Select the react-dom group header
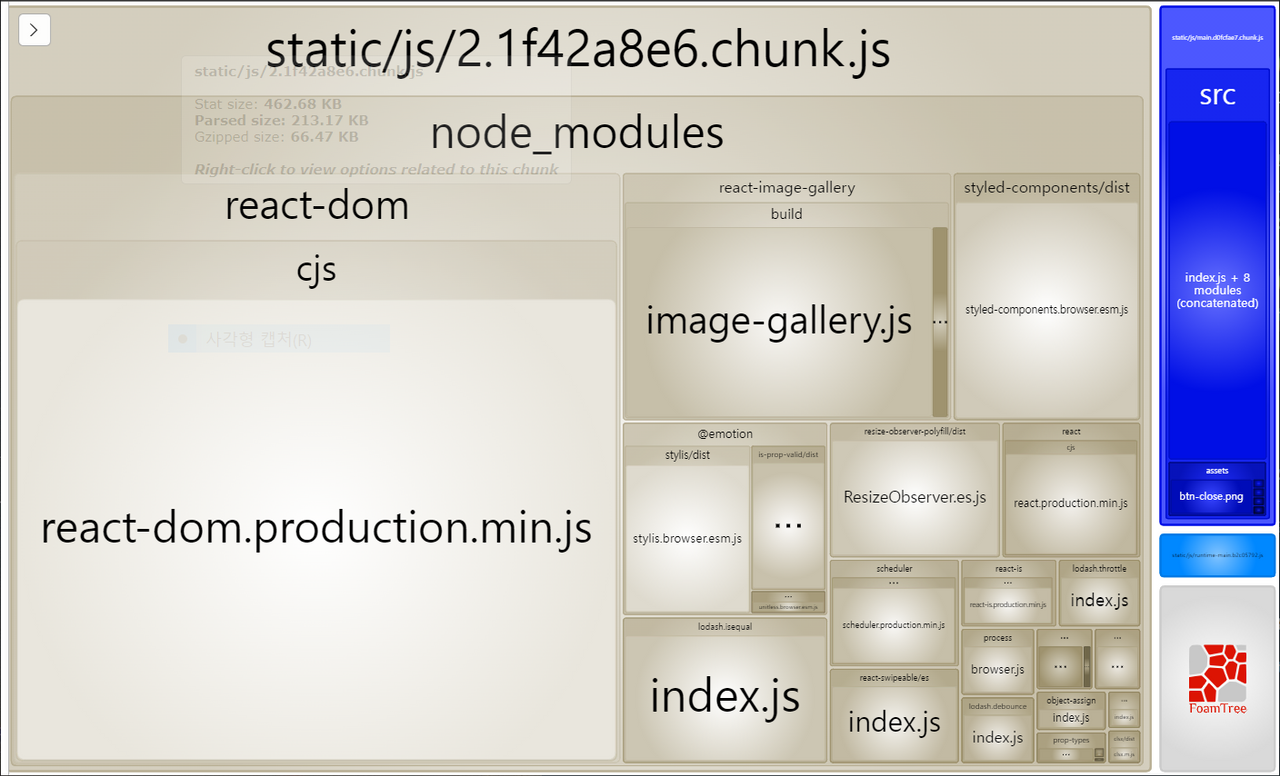 317,206
